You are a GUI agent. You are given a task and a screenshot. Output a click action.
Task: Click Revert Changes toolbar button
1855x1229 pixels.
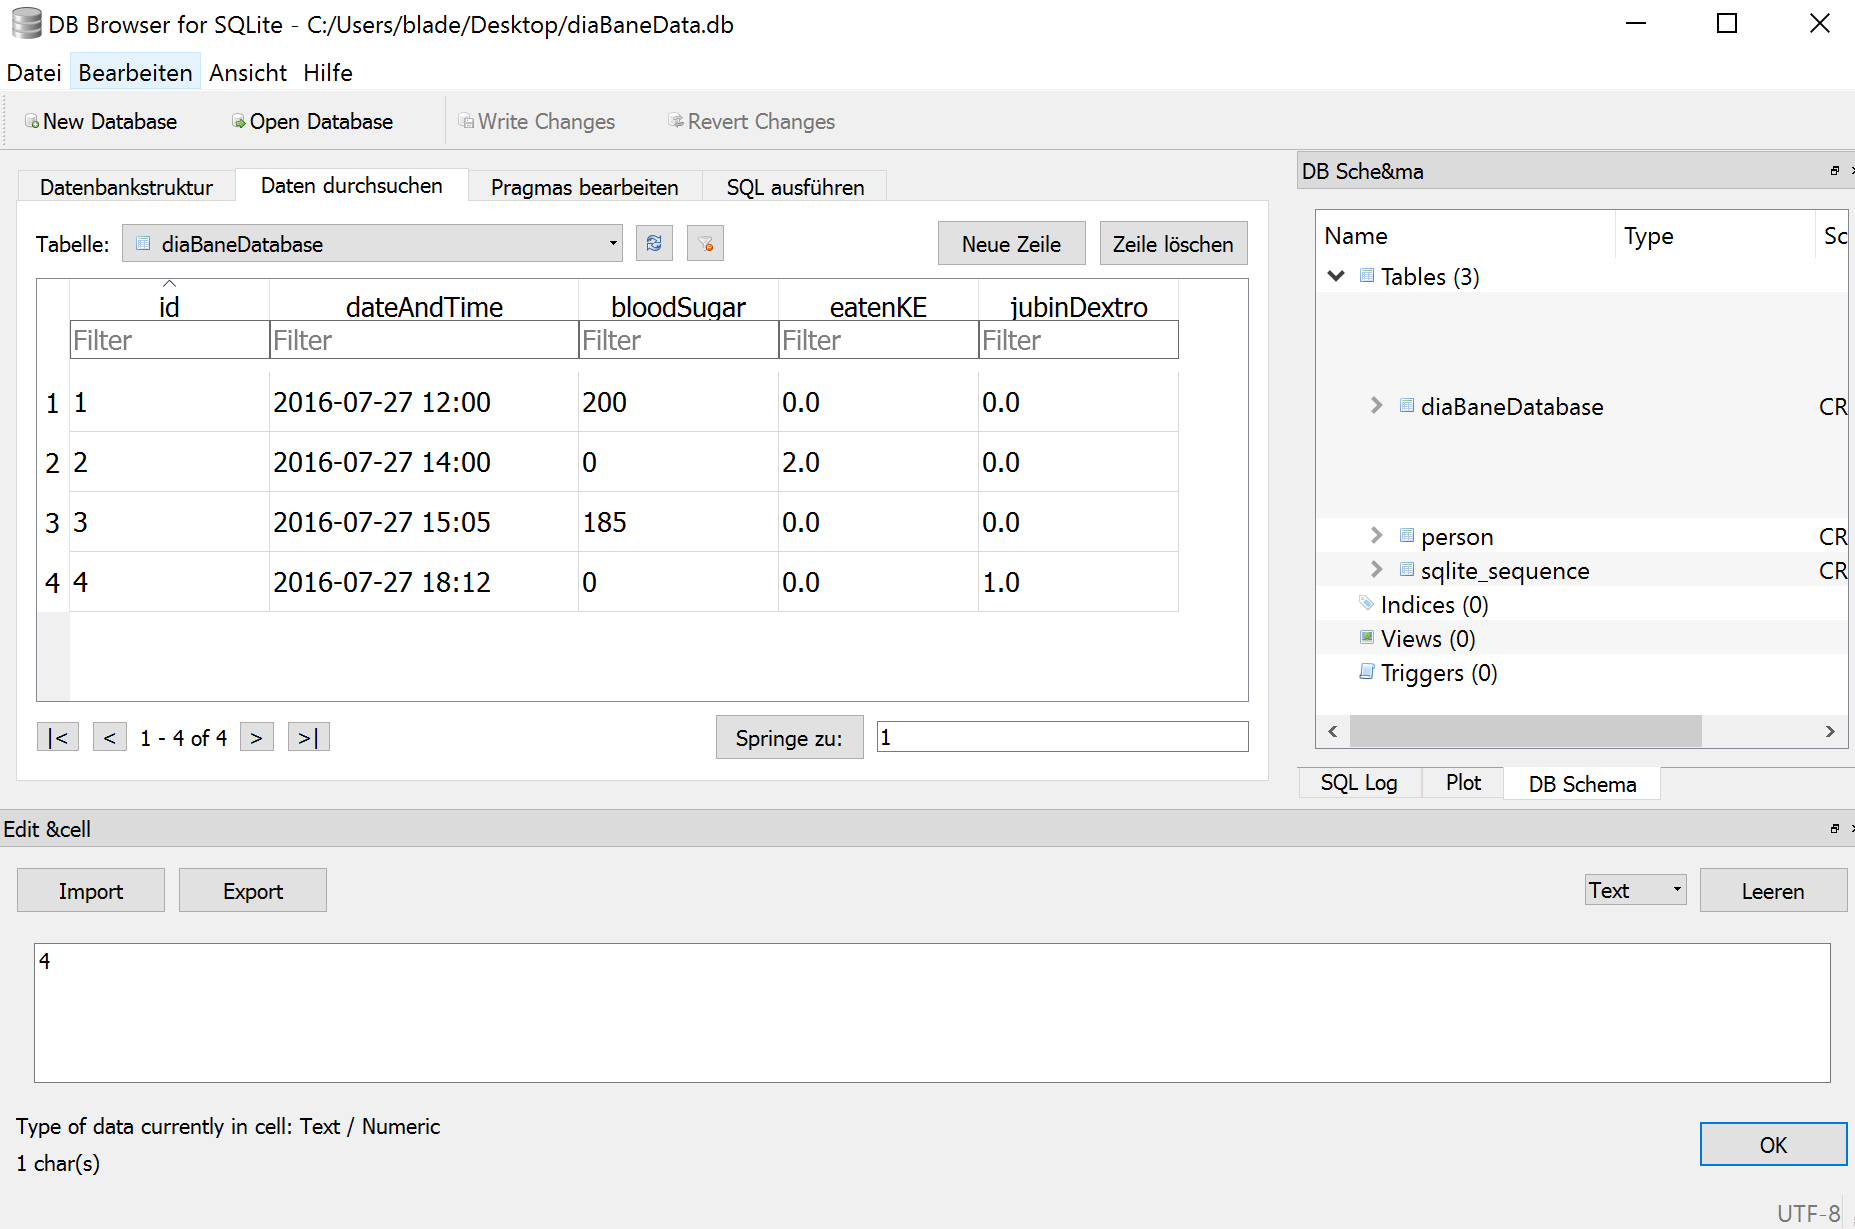click(752, 121)
